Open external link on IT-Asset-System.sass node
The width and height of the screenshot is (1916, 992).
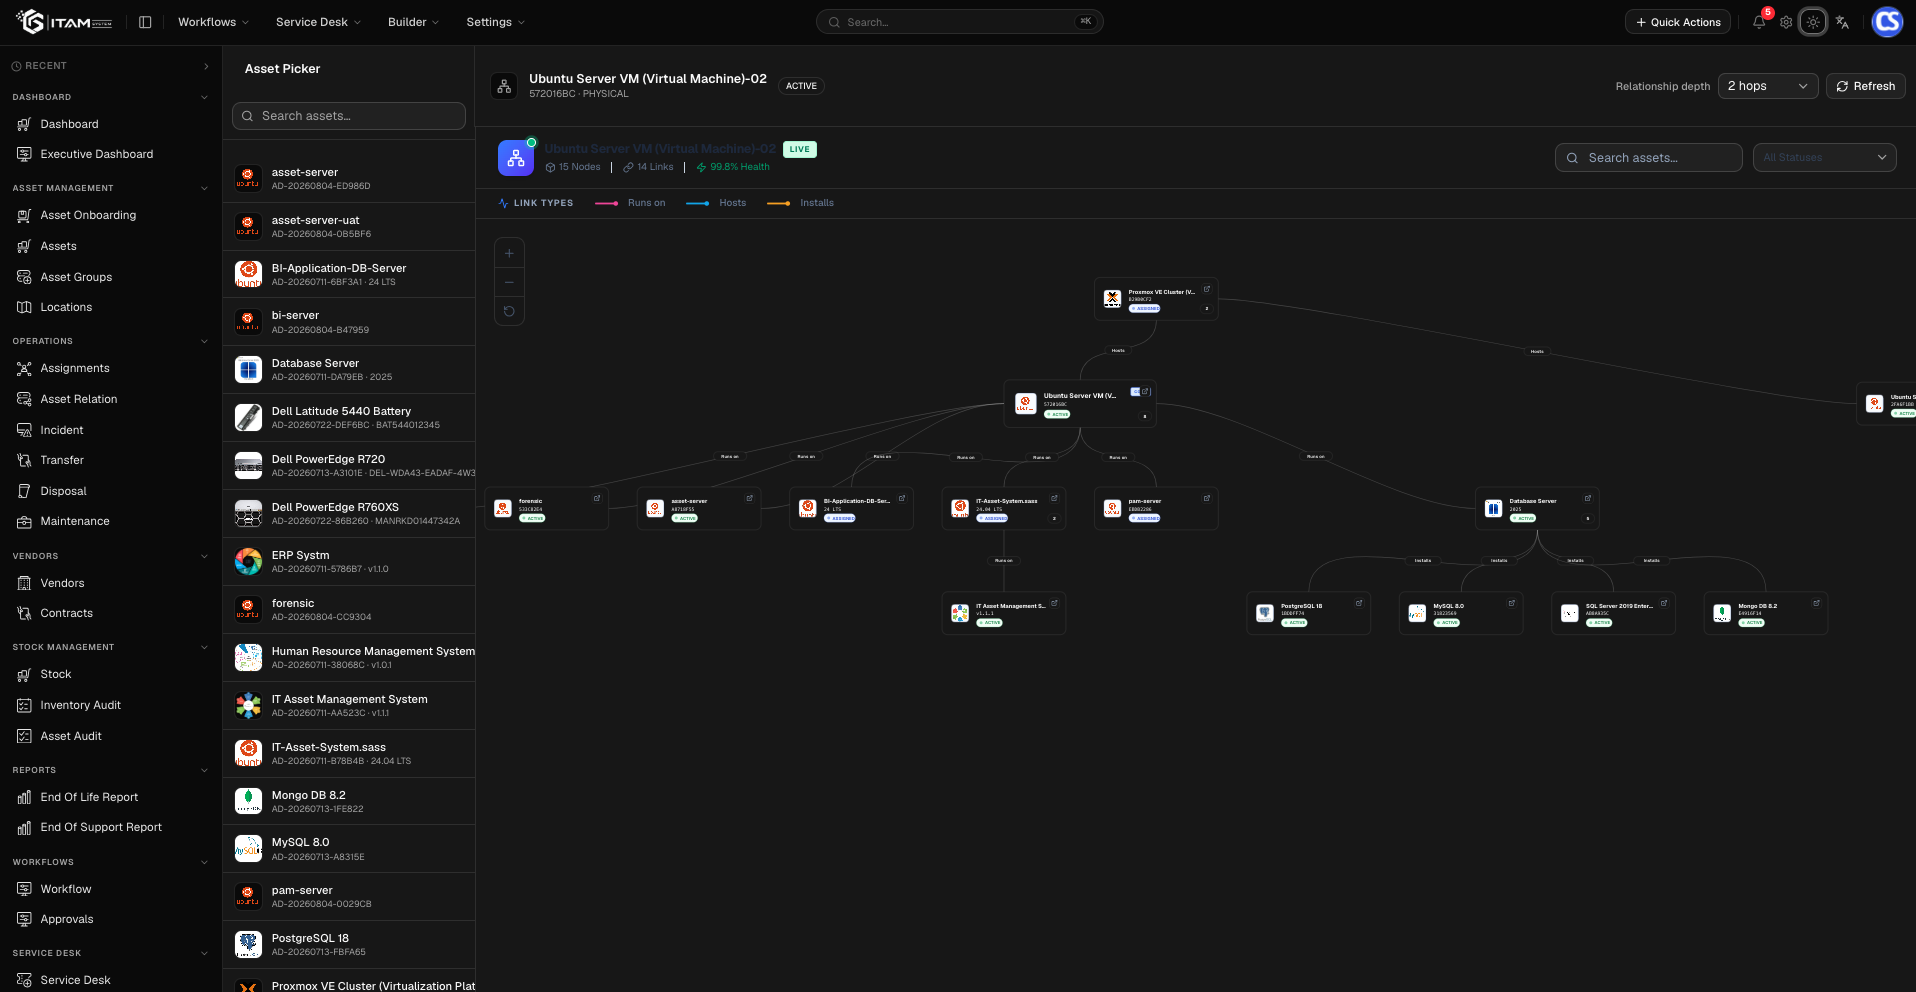pos(1054,498)
